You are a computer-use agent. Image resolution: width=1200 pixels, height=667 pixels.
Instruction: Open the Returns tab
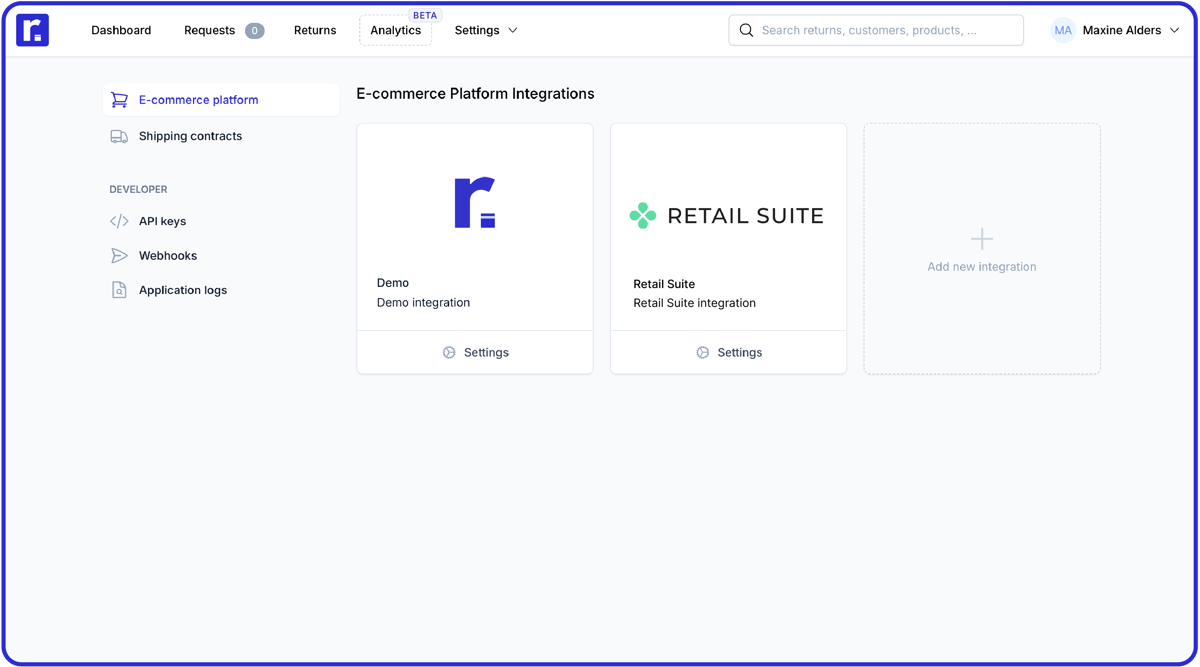point(315,30)
